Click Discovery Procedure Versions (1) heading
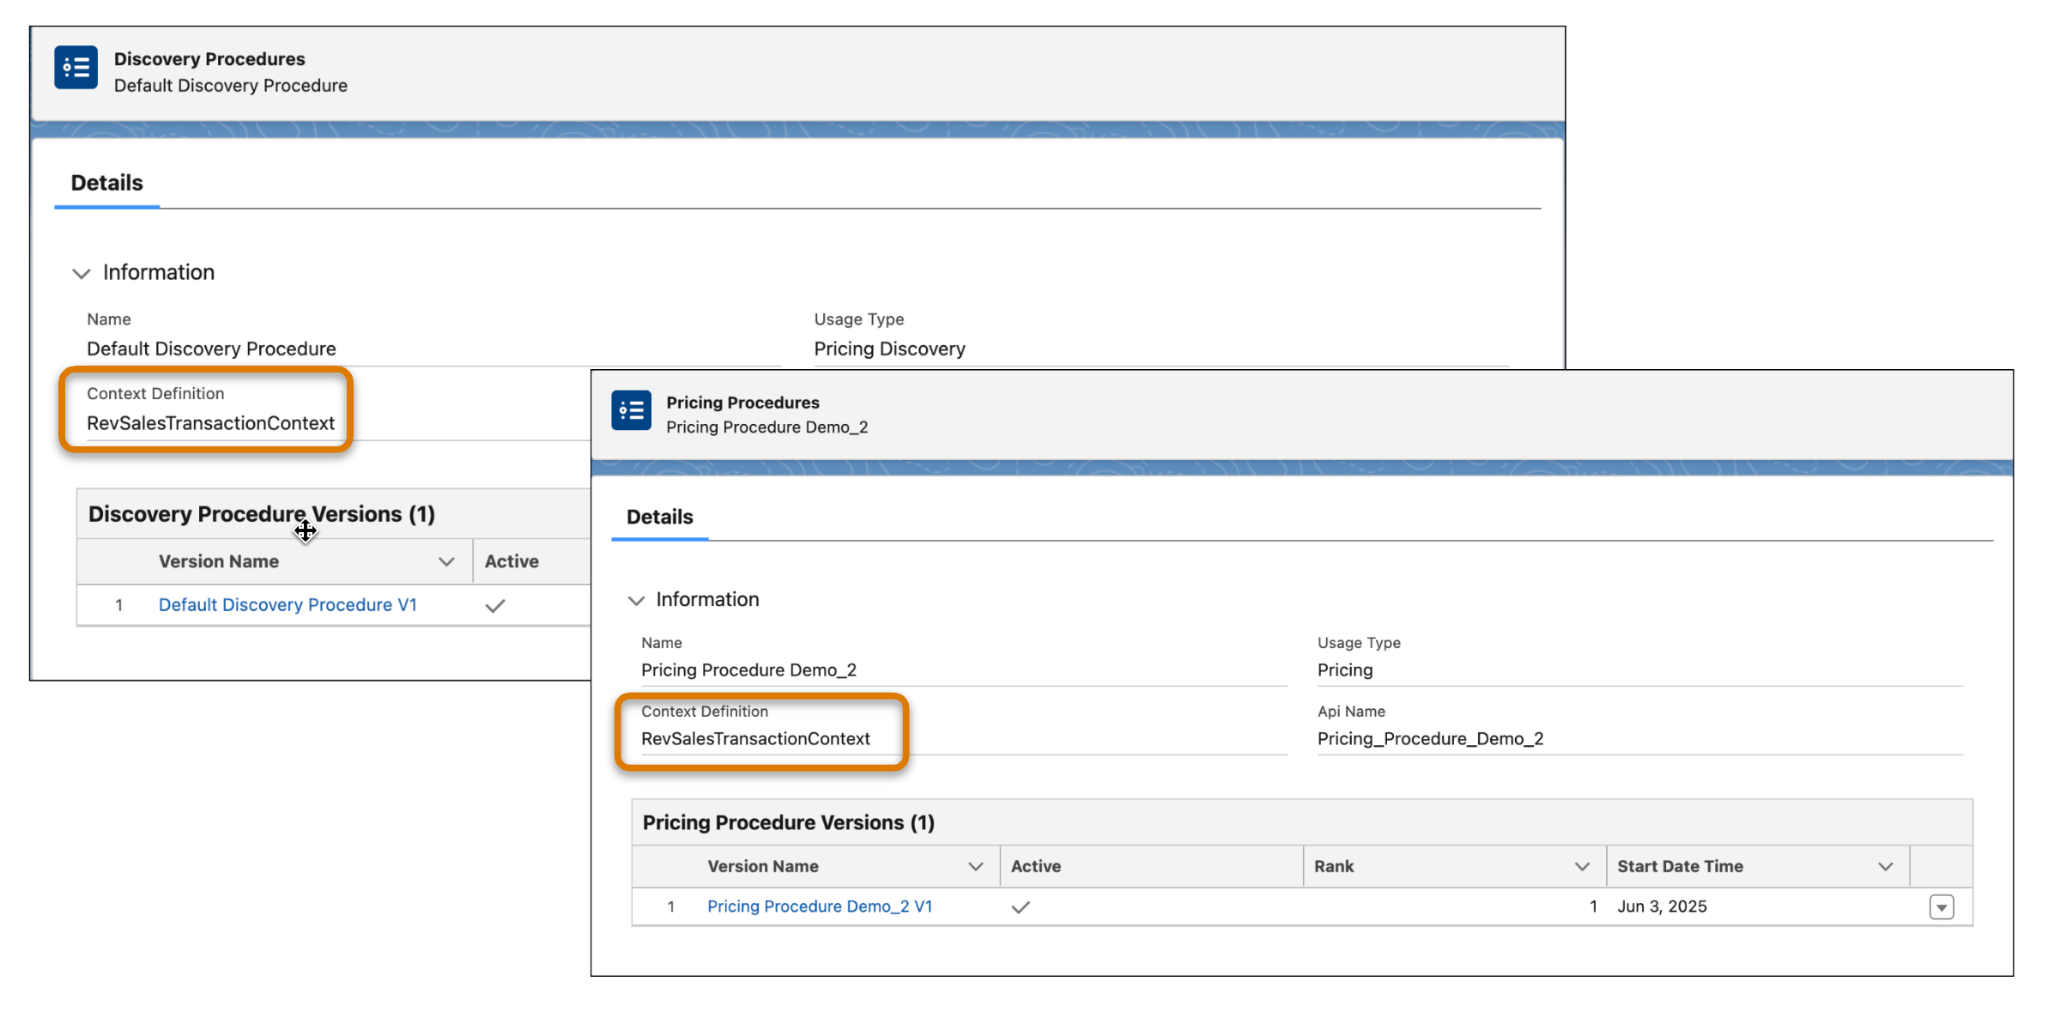The height and width of the screenshot is (1018, 2048). [x=262, y=514]
